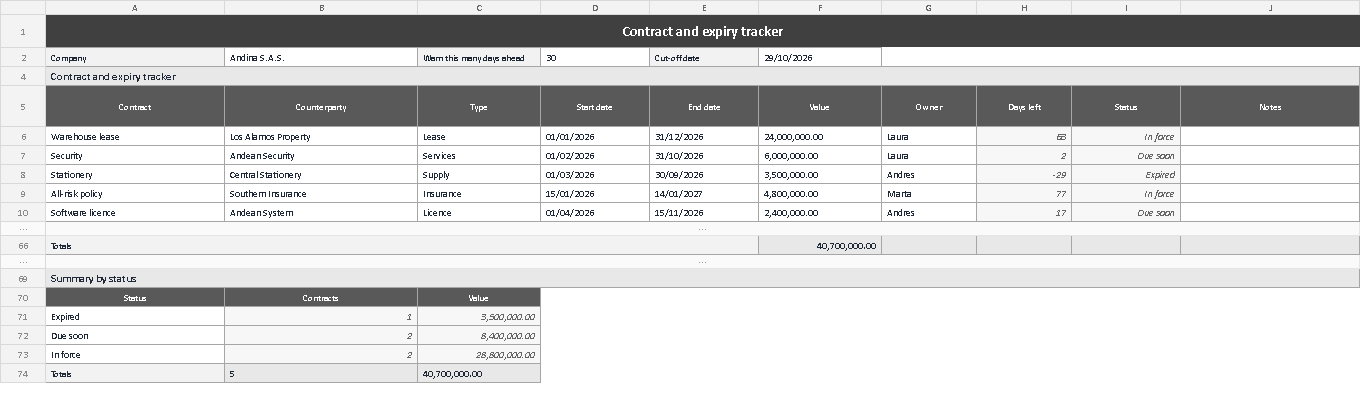Viewport: 1372px width, 395px height.
Task: Select the 'All-risk policy' contract cell
Action: [135, 193]
